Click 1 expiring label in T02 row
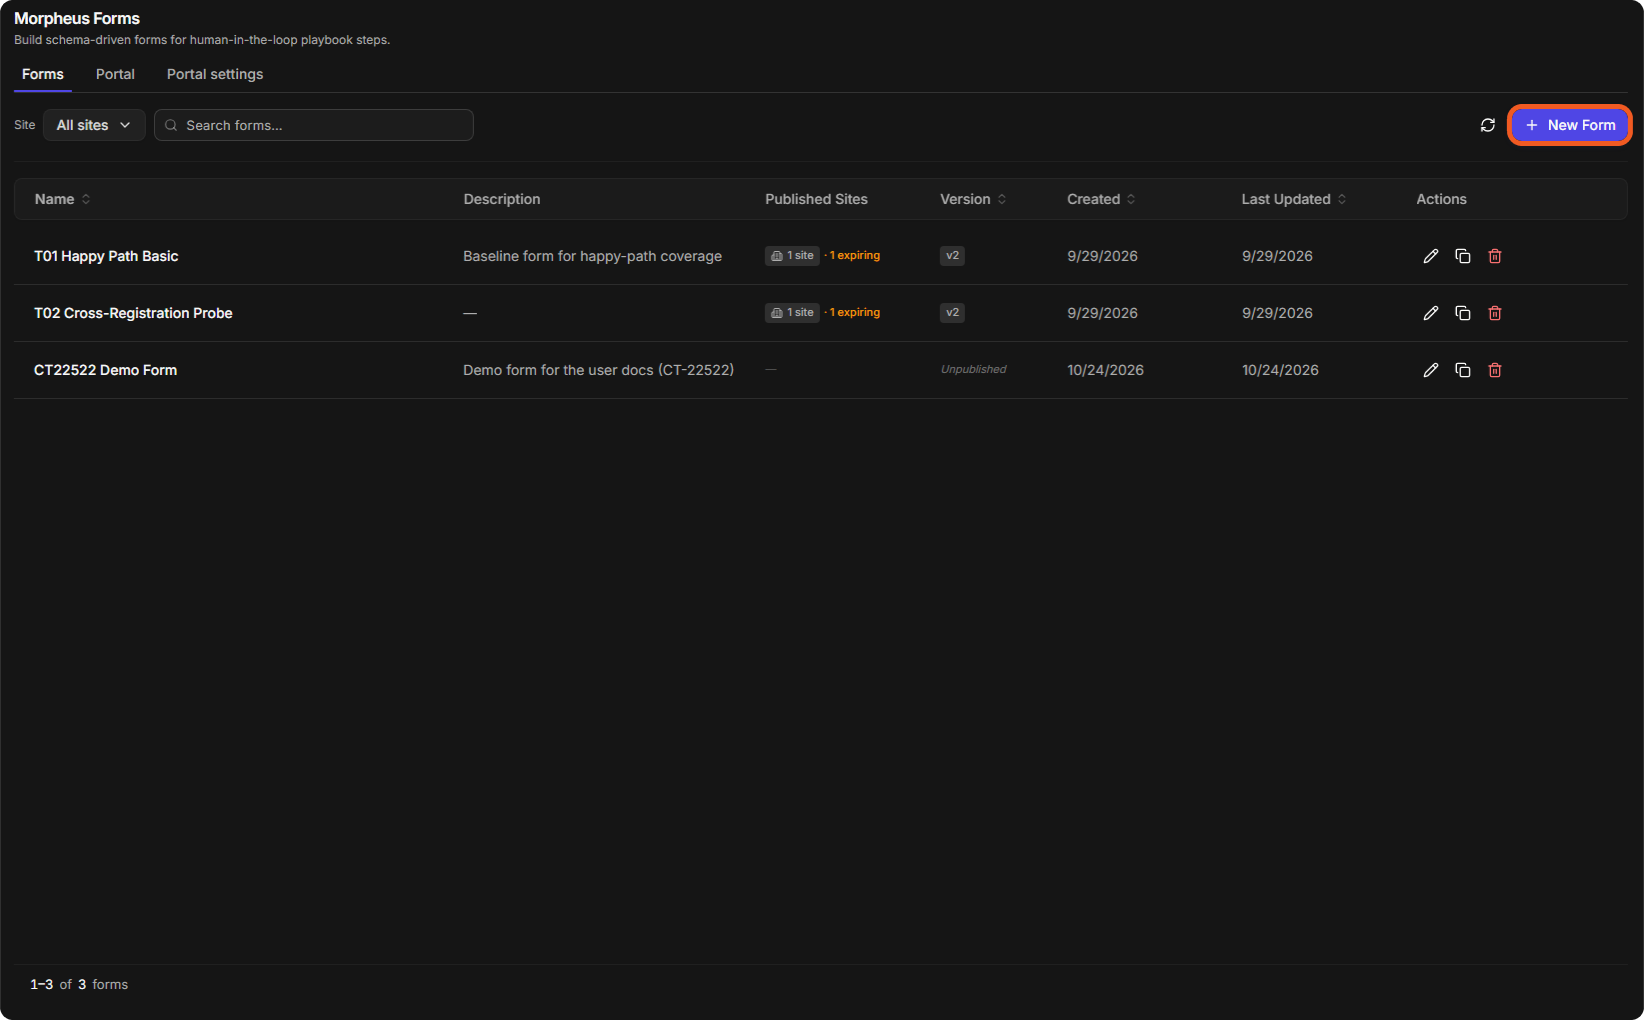This screenshot has height=1020, width=1644. point(854,313)
